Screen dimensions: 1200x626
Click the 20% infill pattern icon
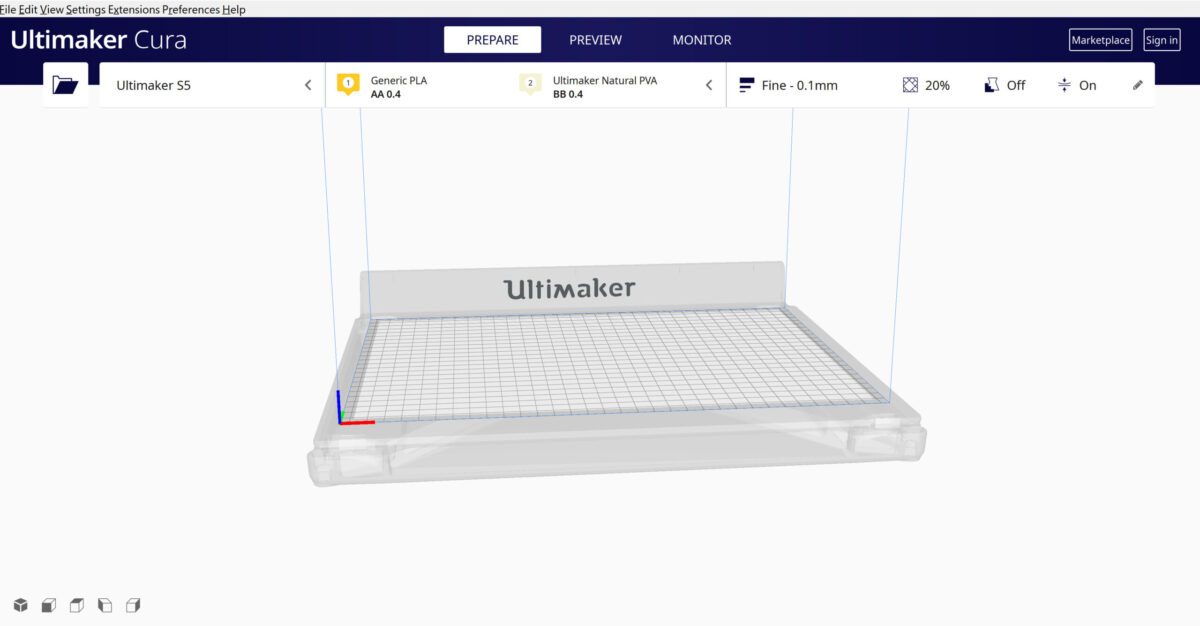910,86
